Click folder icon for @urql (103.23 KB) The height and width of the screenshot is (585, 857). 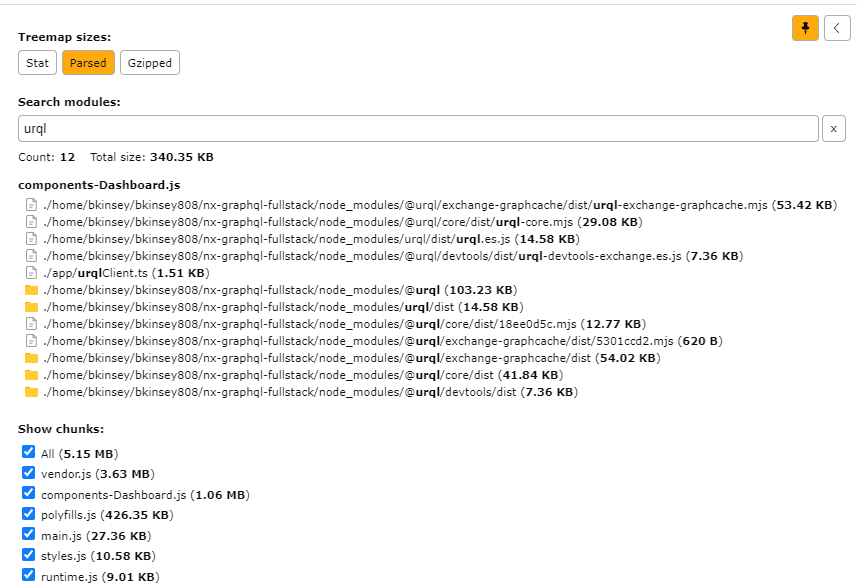31,290
